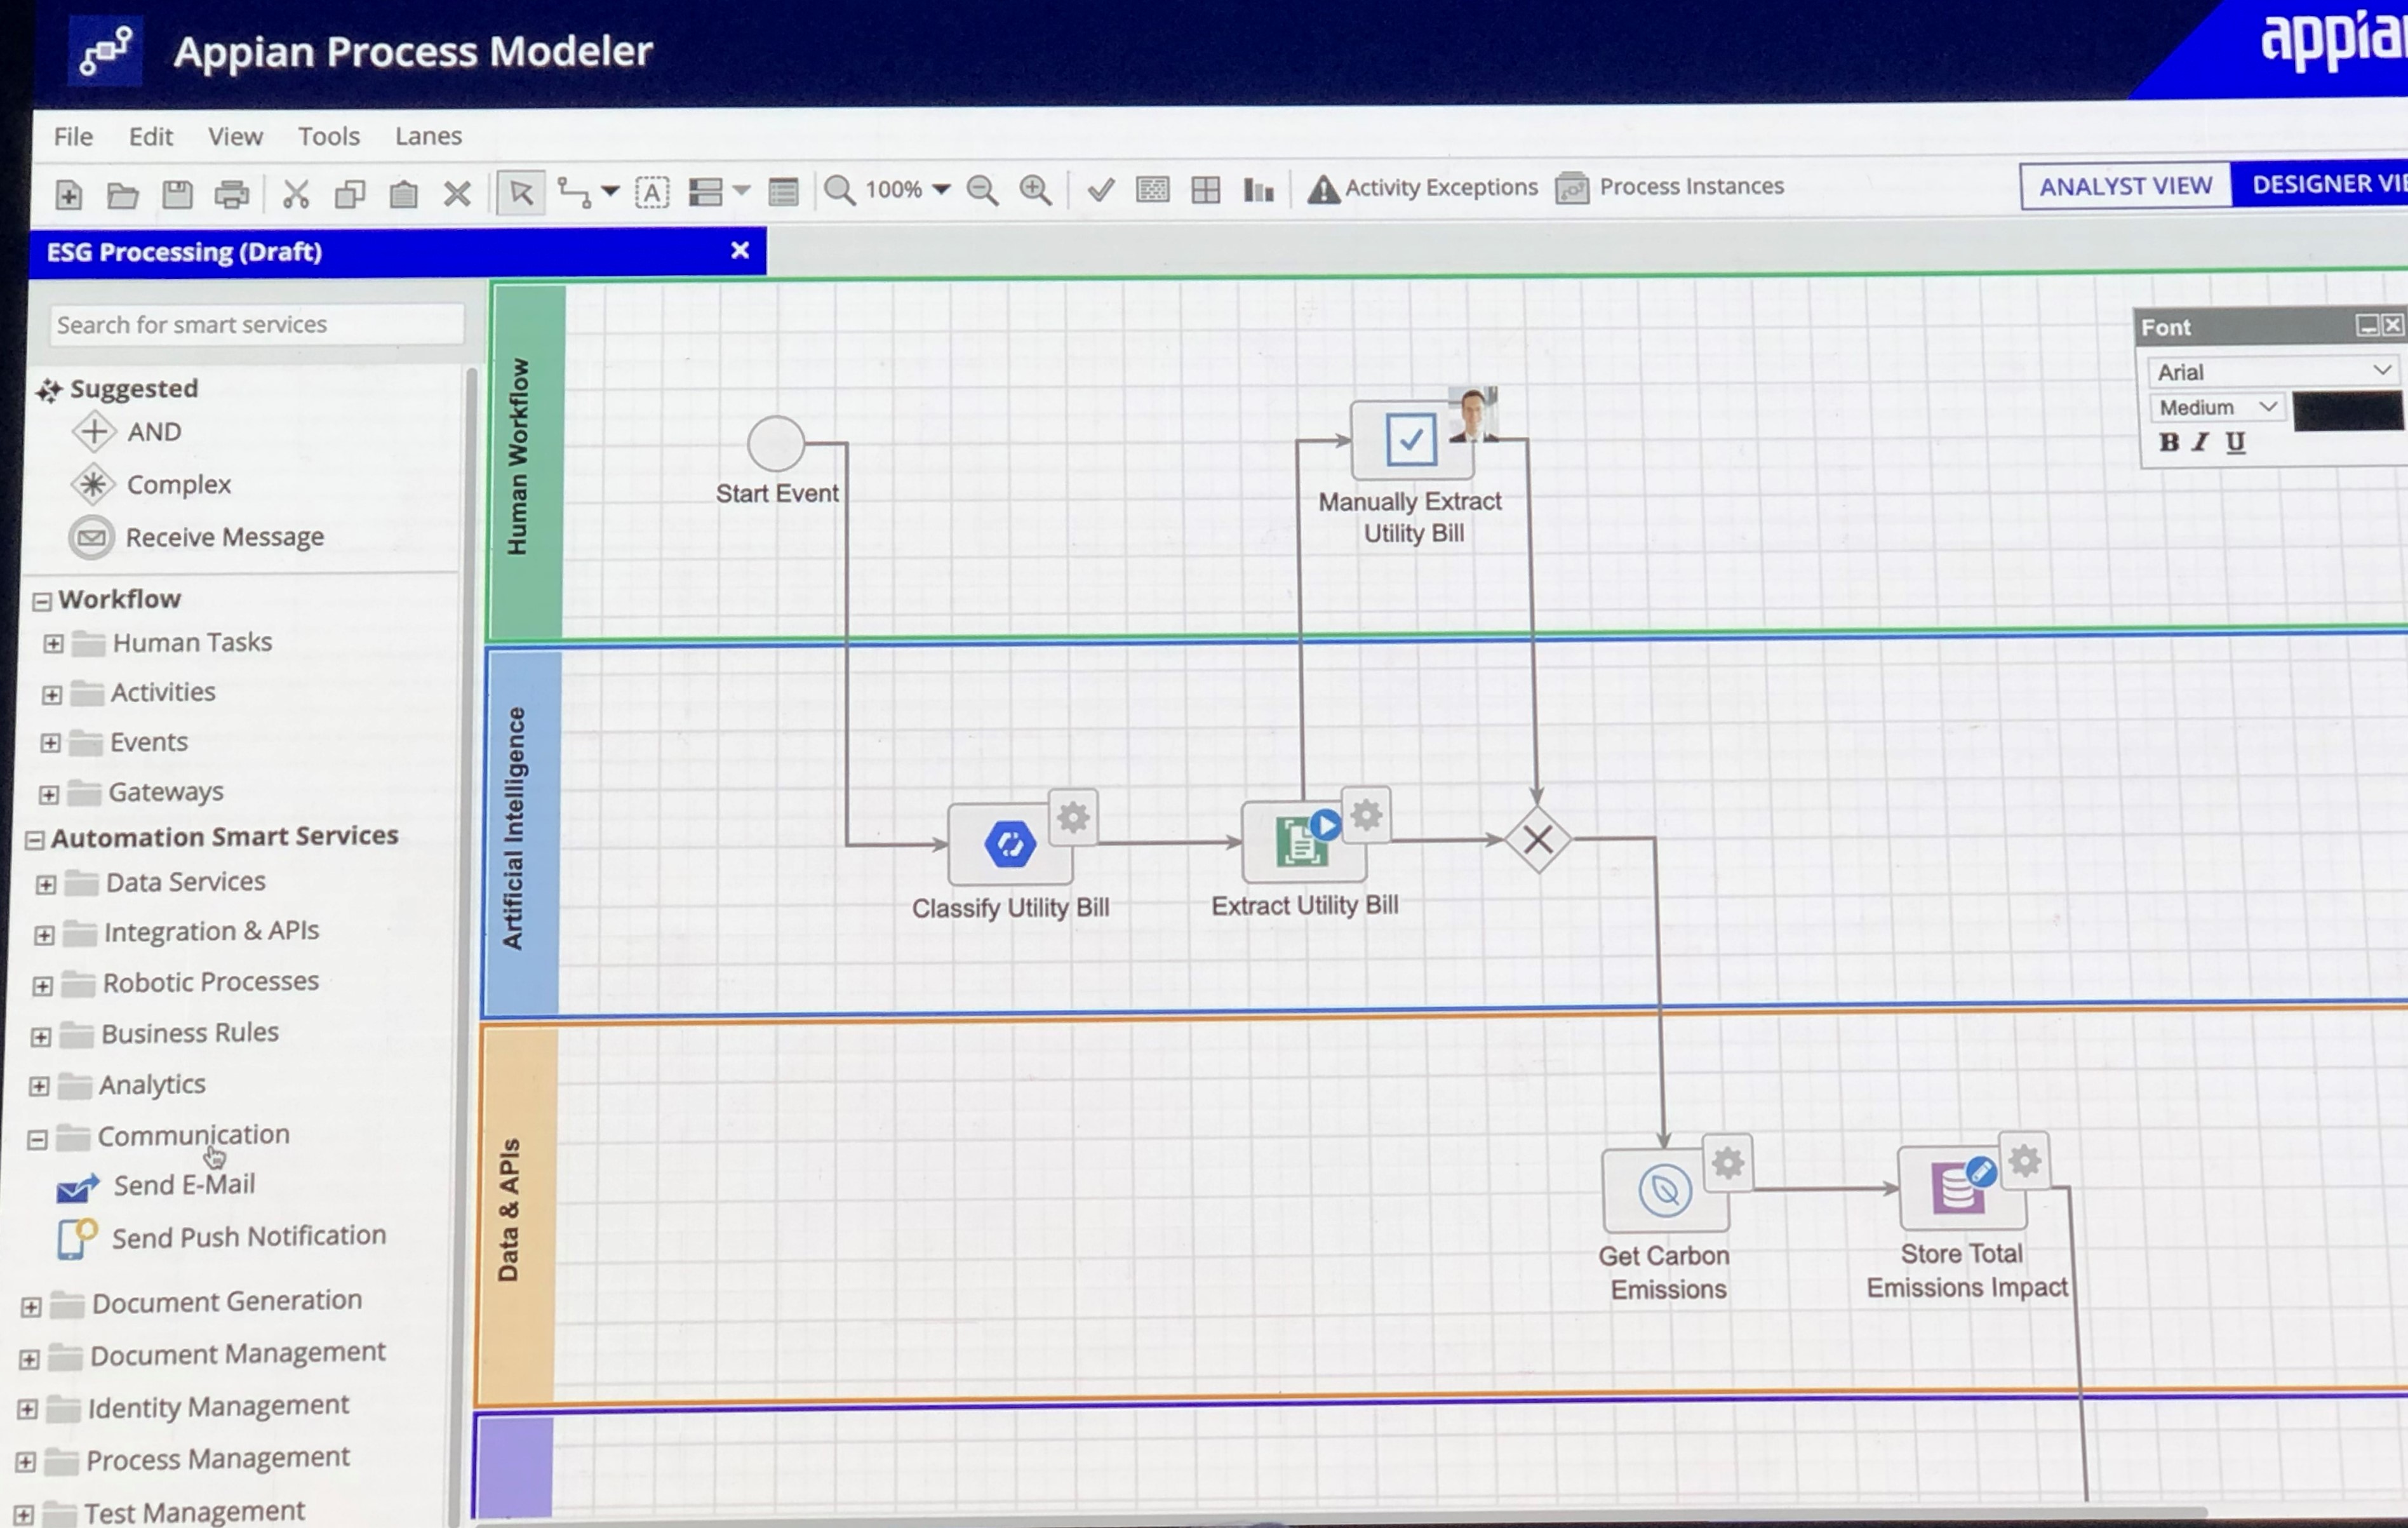Select the Extract Utility Bill node
Screen dimensions: 2408x1528
coord(1304,842)
